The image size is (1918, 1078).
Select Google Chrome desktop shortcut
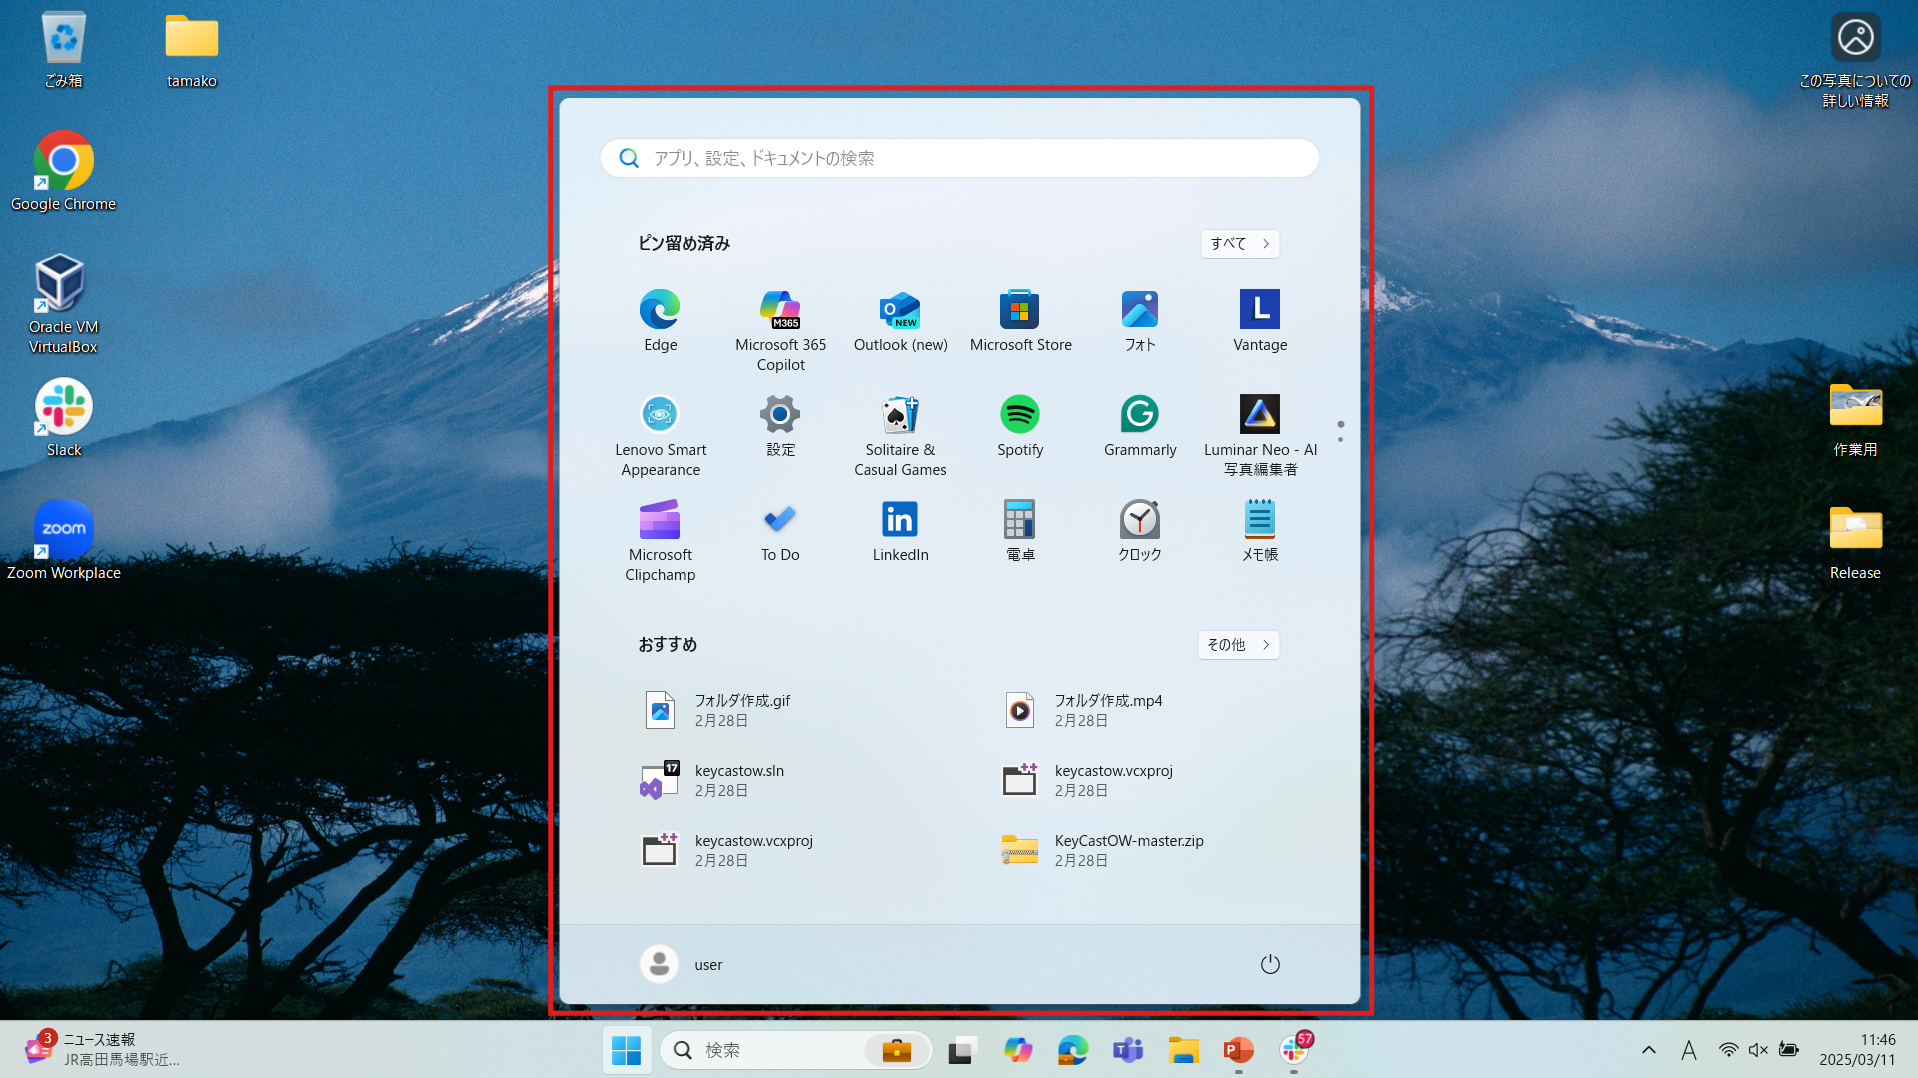coord(63,172)
